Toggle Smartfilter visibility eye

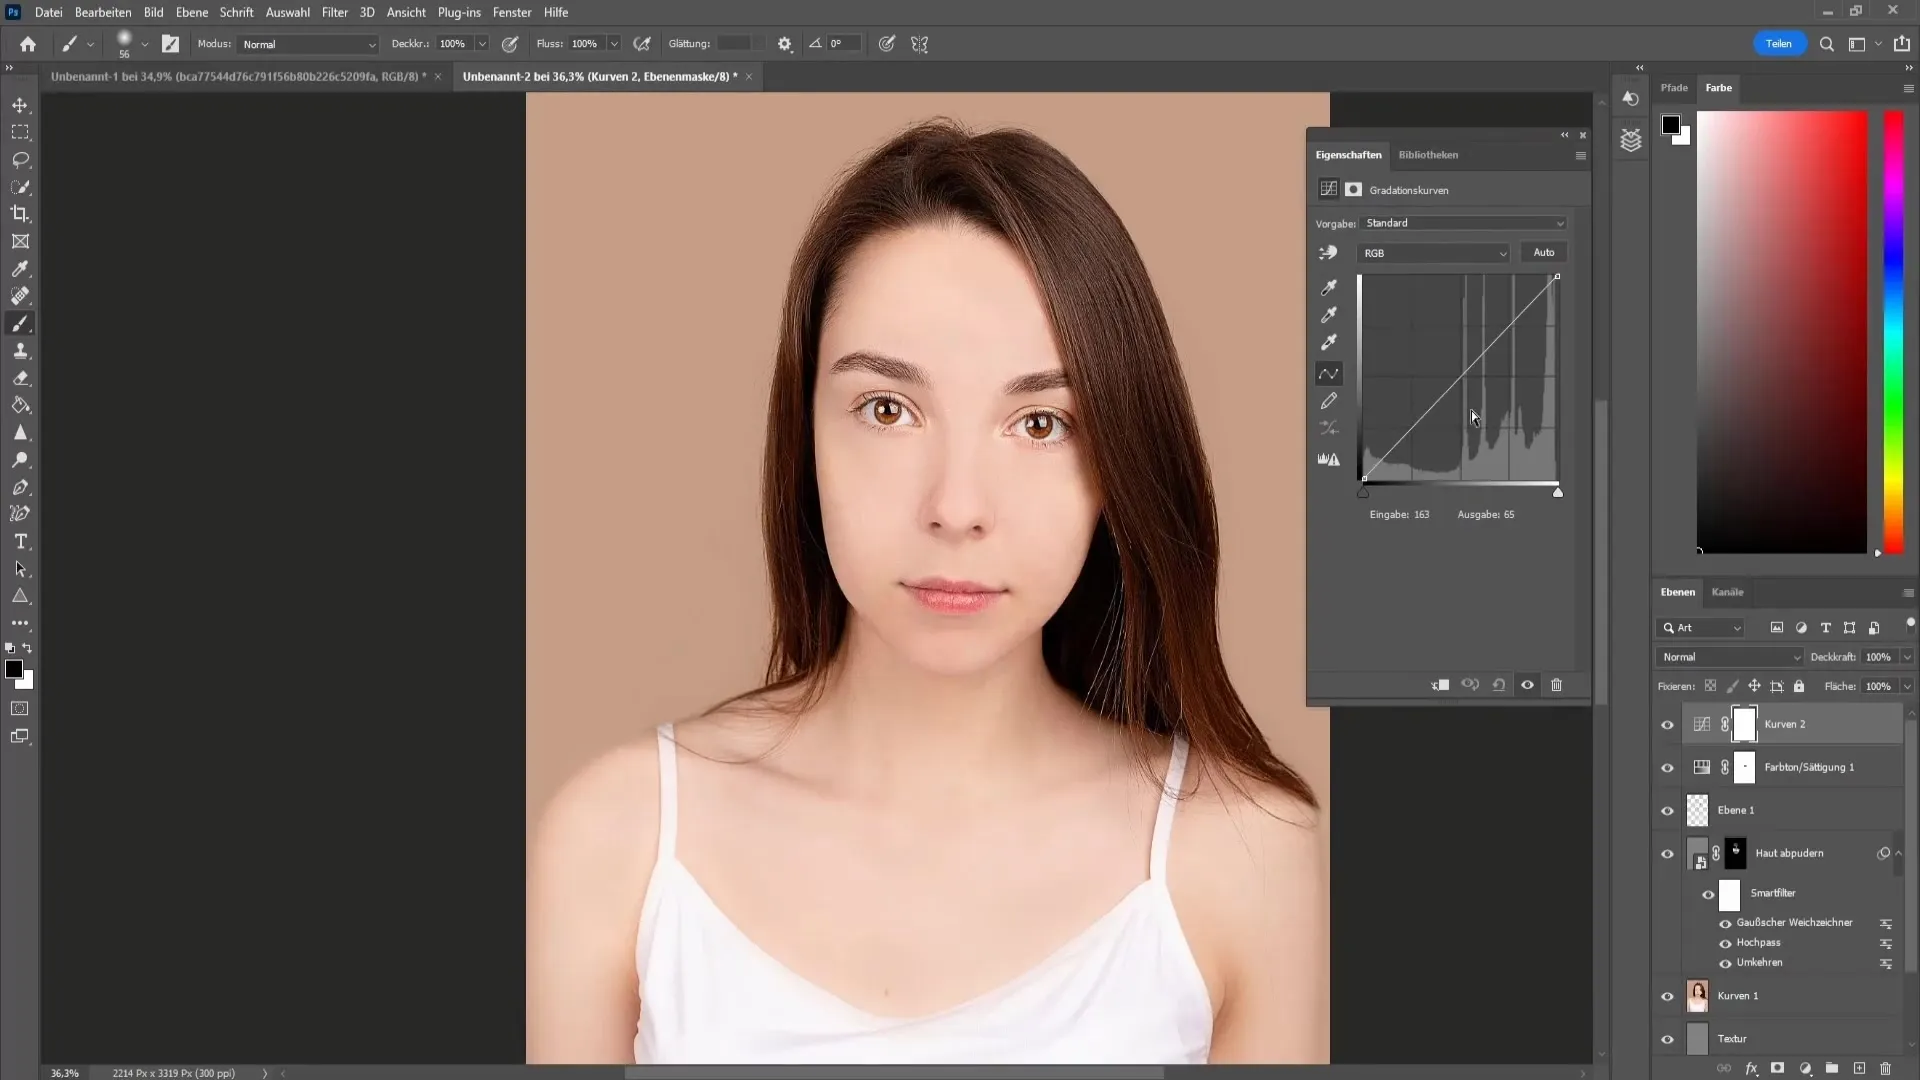point(1708,894)
